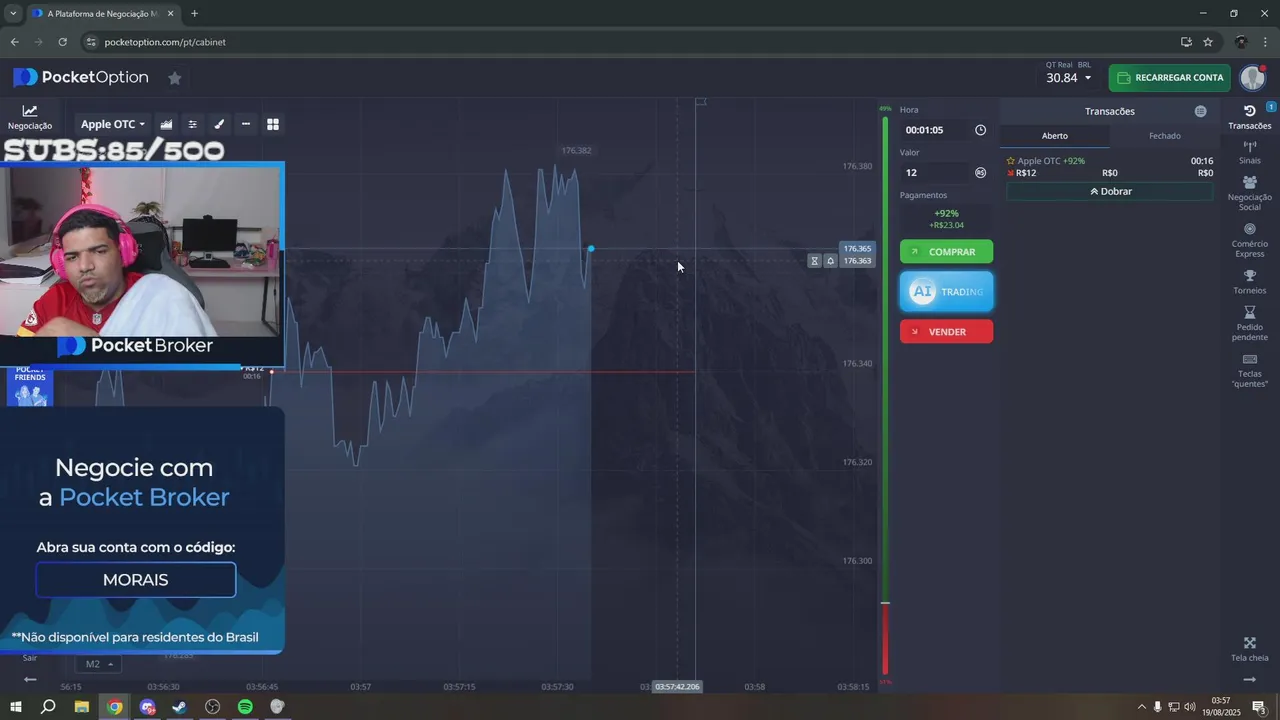Viewport: 1280px width, 720px height.
Task: Click the green COMPRAR button
Action: pos(946,252)
